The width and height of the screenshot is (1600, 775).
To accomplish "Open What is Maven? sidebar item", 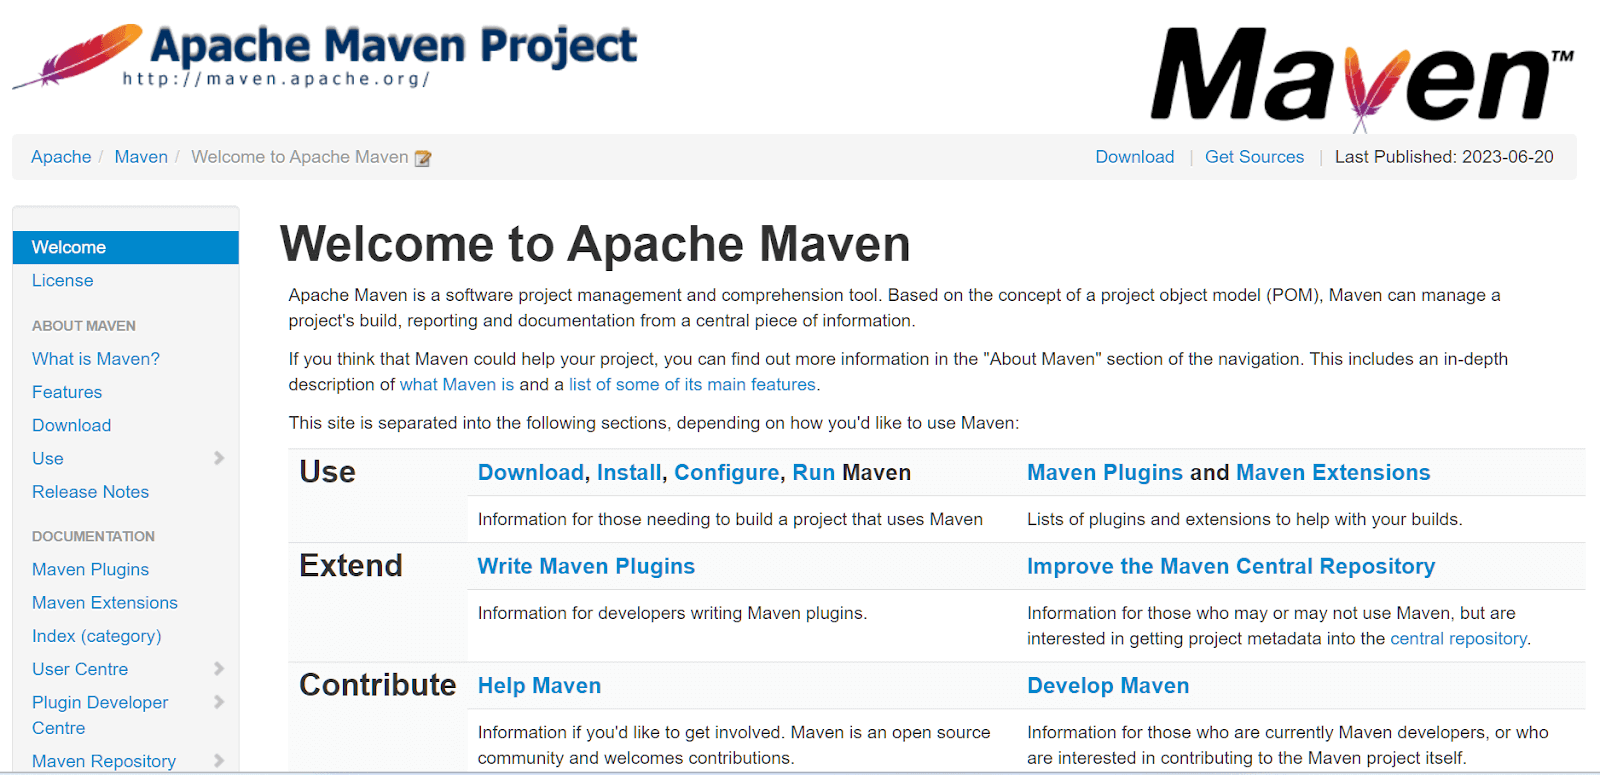I will (96, 359).
